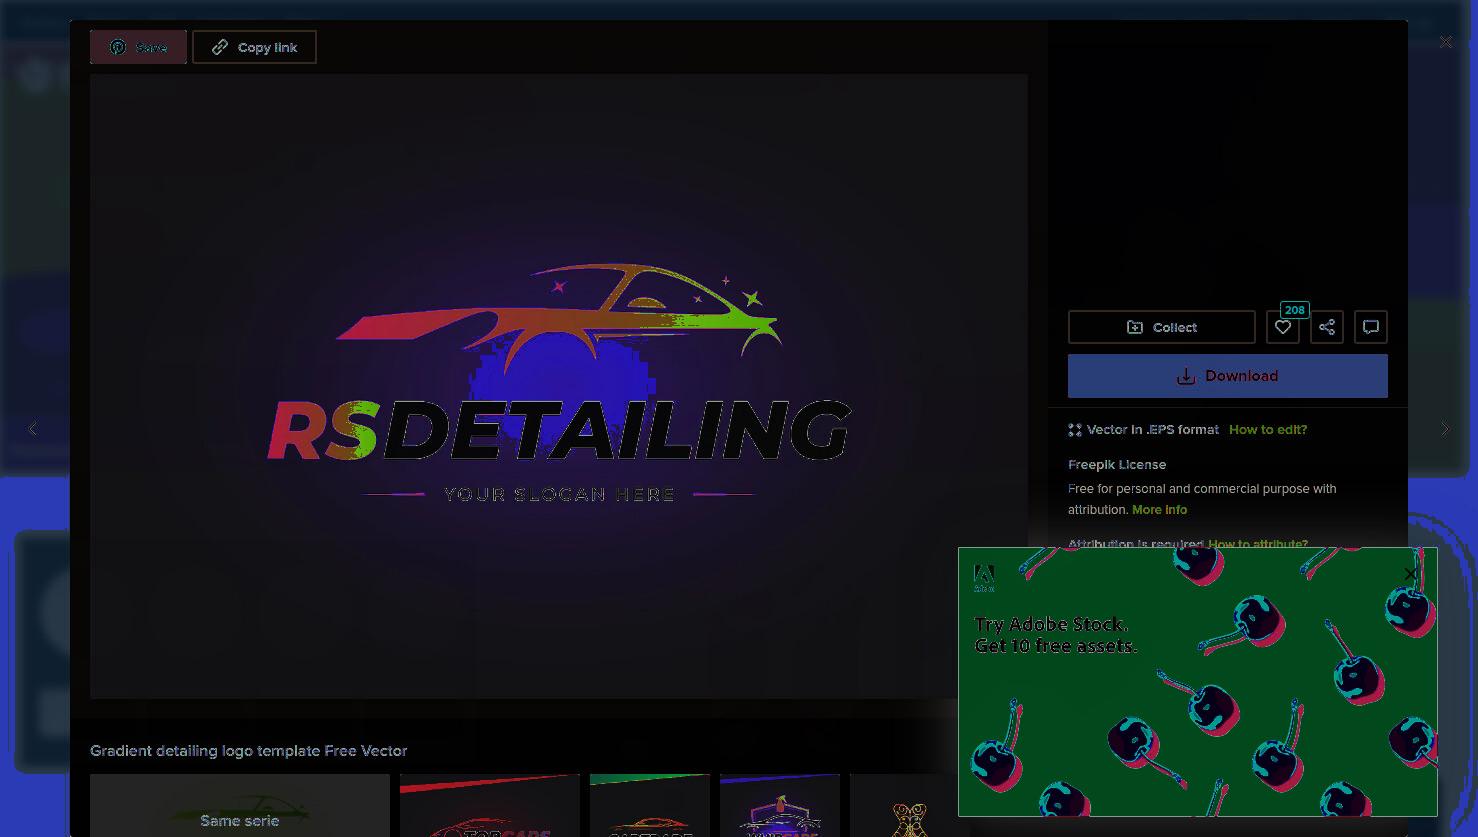Open the 'How to edit?' link
Image resolution: width=1478 pixels, height=837 pixels.
[1268, 430]
